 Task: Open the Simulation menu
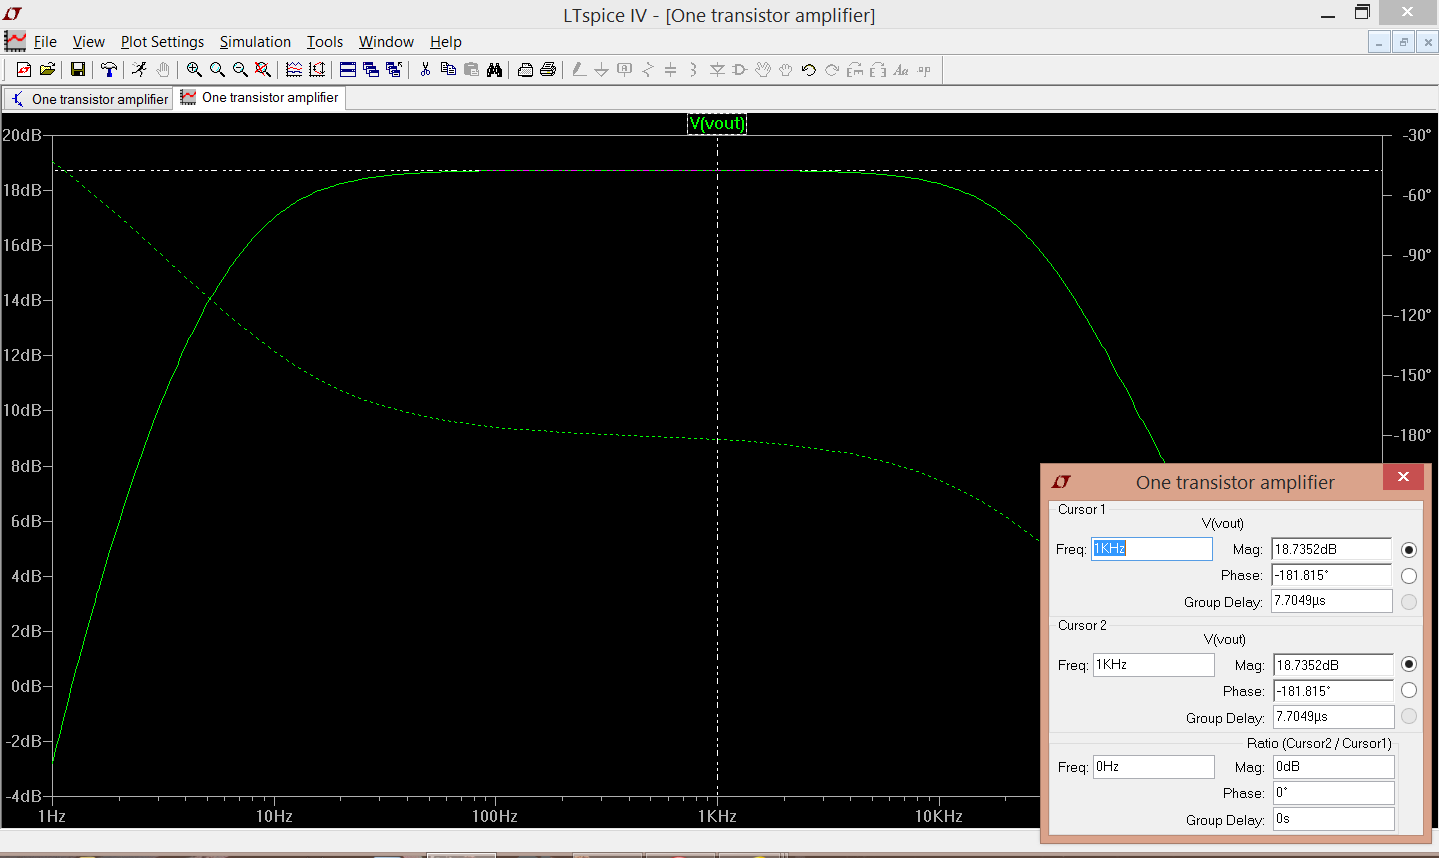point(255,42)
